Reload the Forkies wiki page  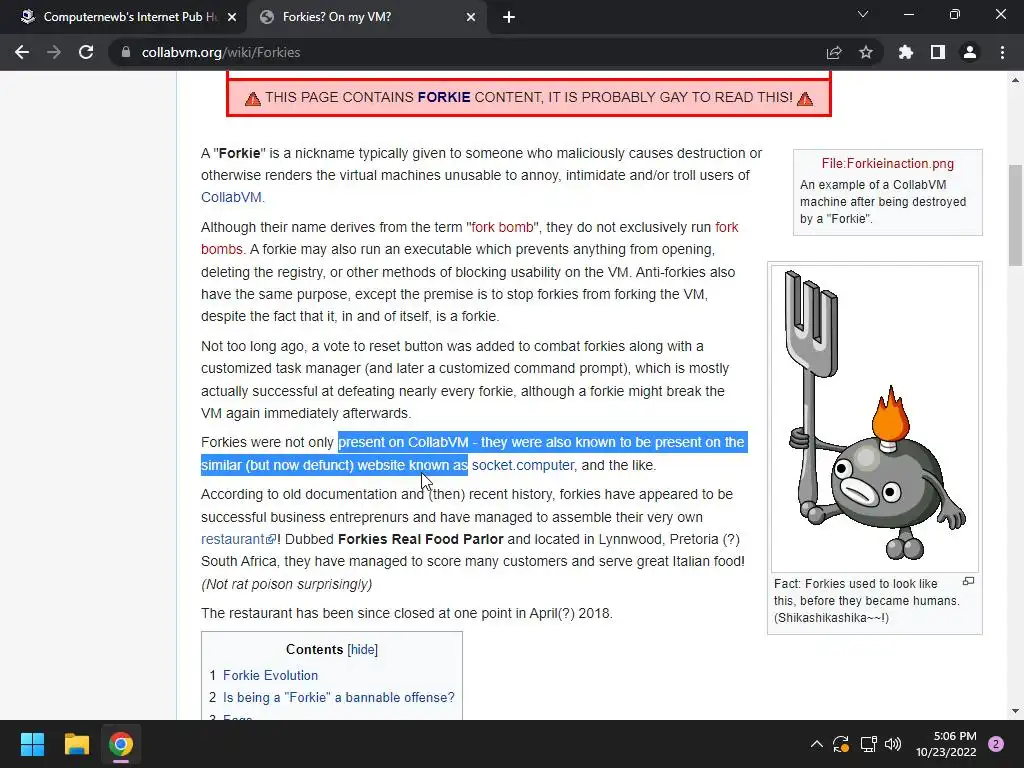[86, 52]
